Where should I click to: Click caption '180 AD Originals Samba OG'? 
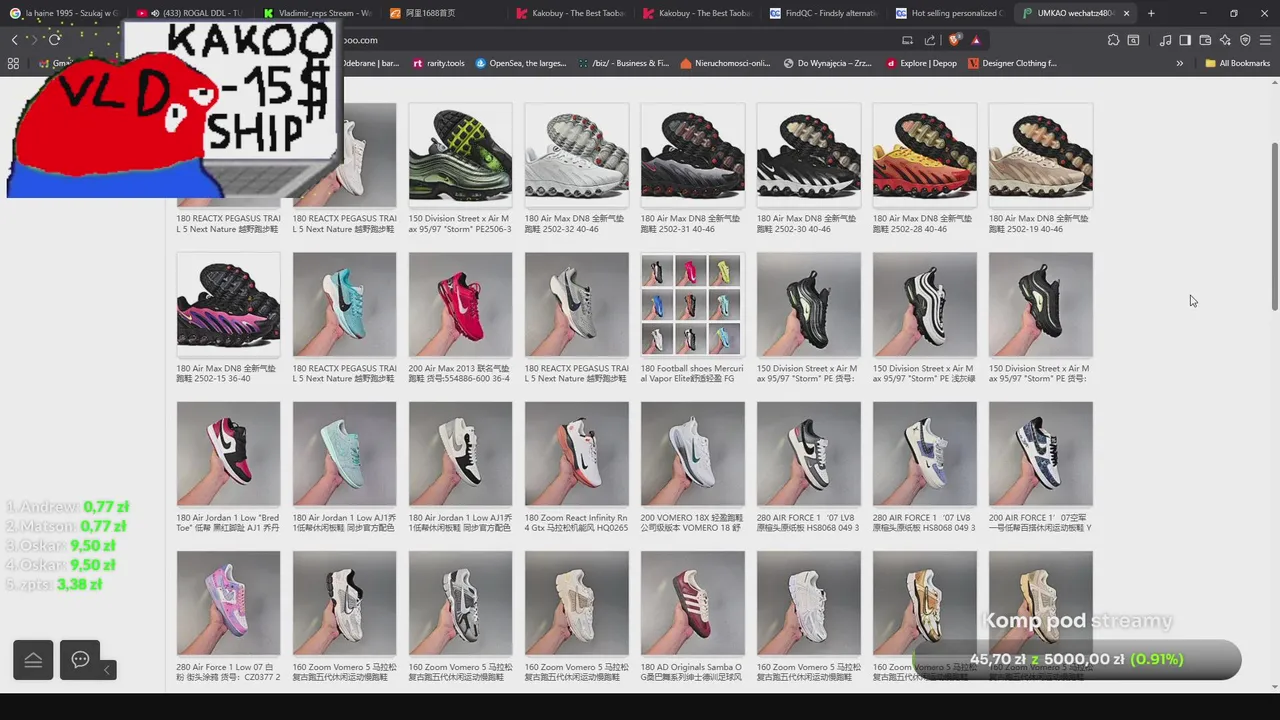click(x=691, y=672)
